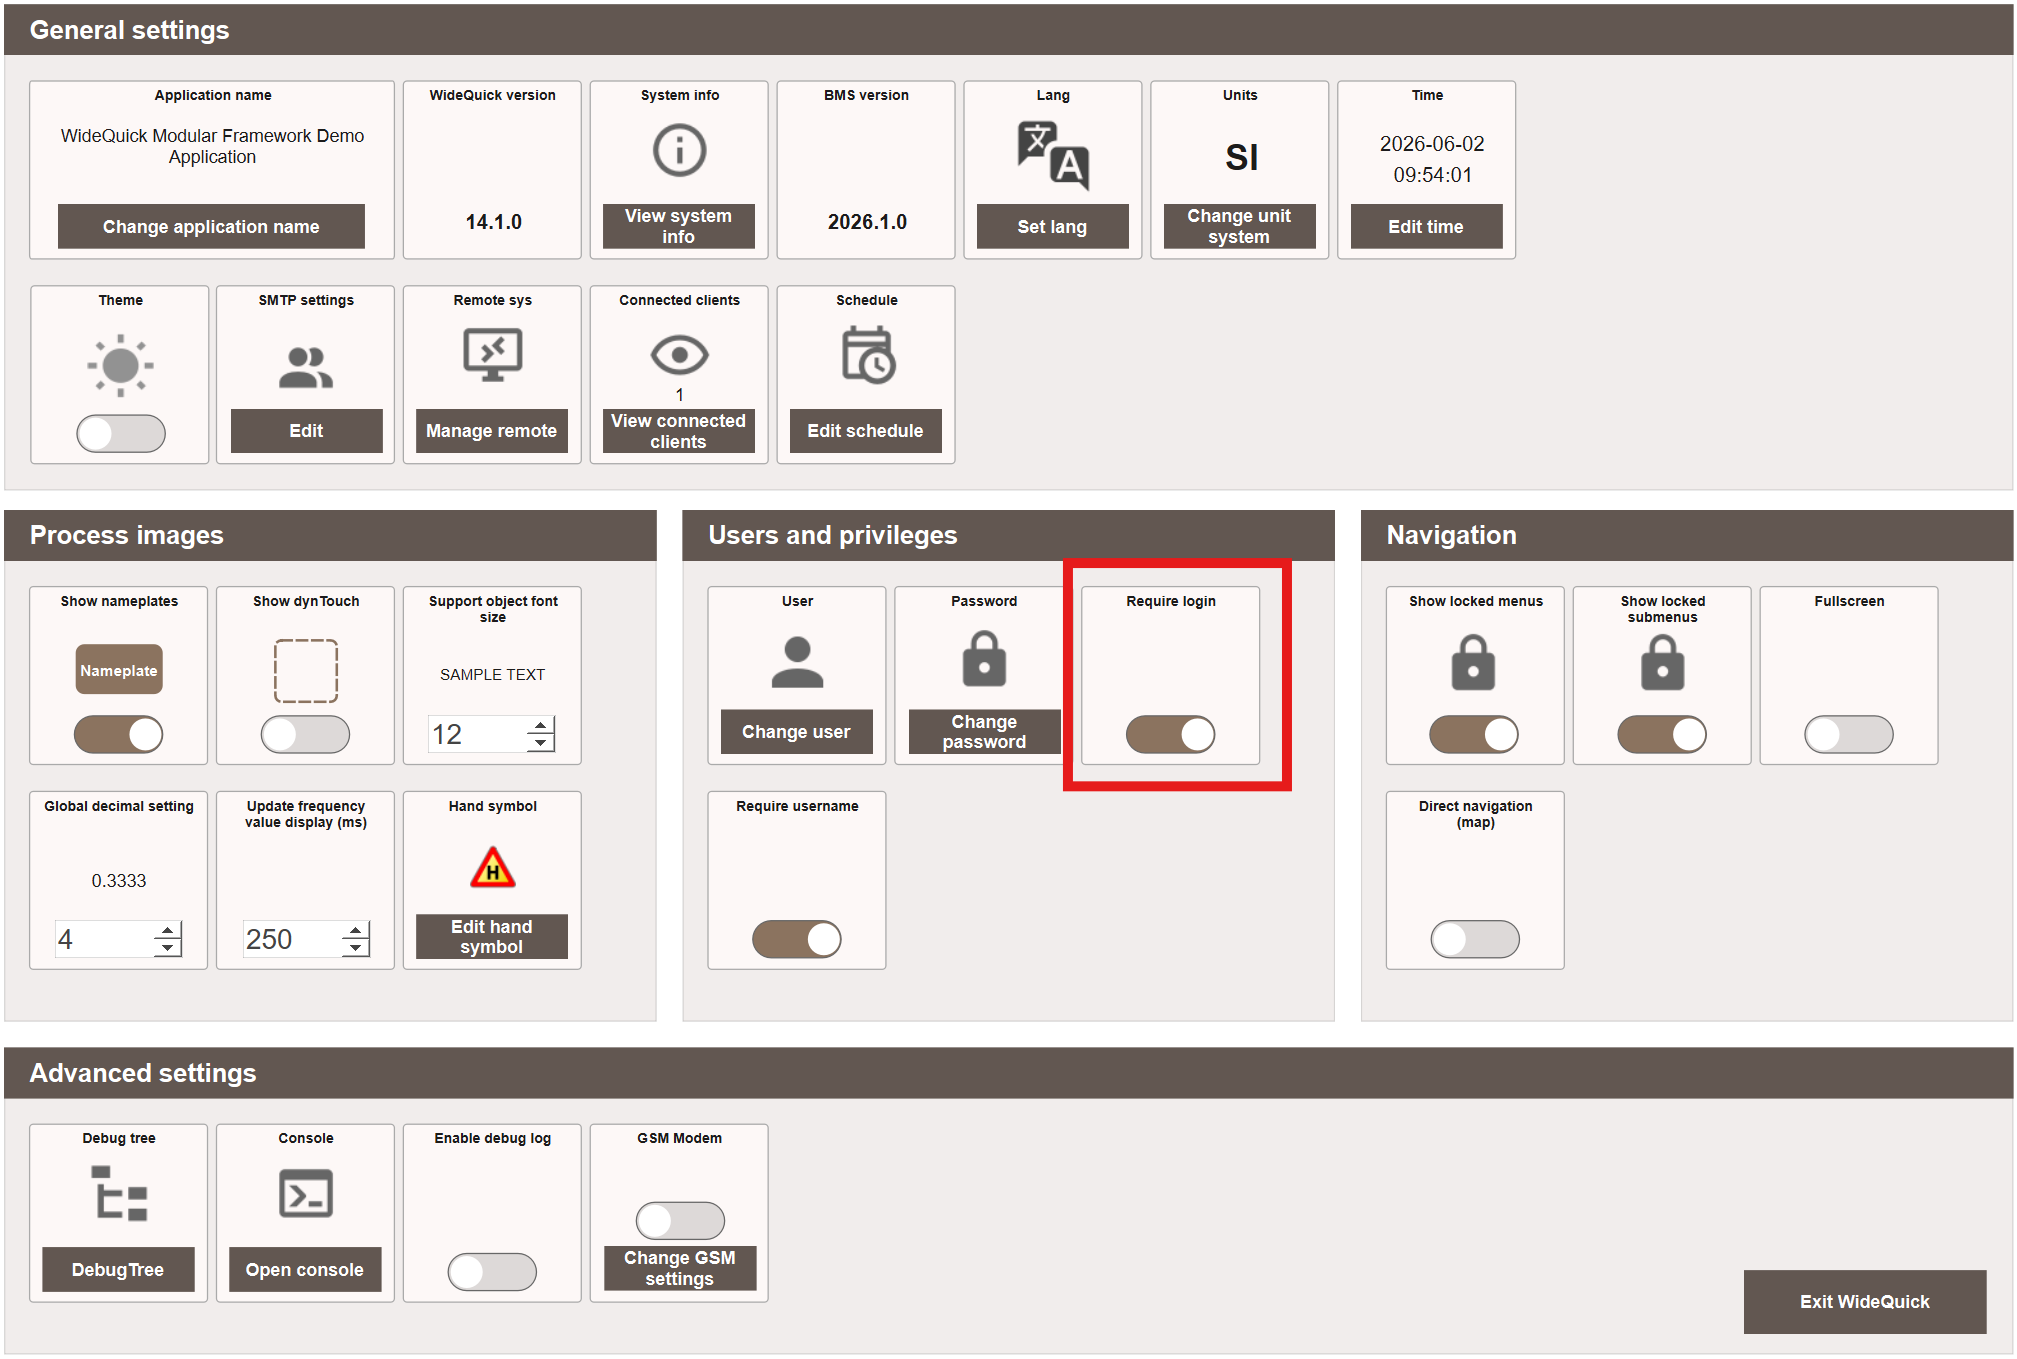Click the SAMPLE TEXT preview

coord(493,675)
